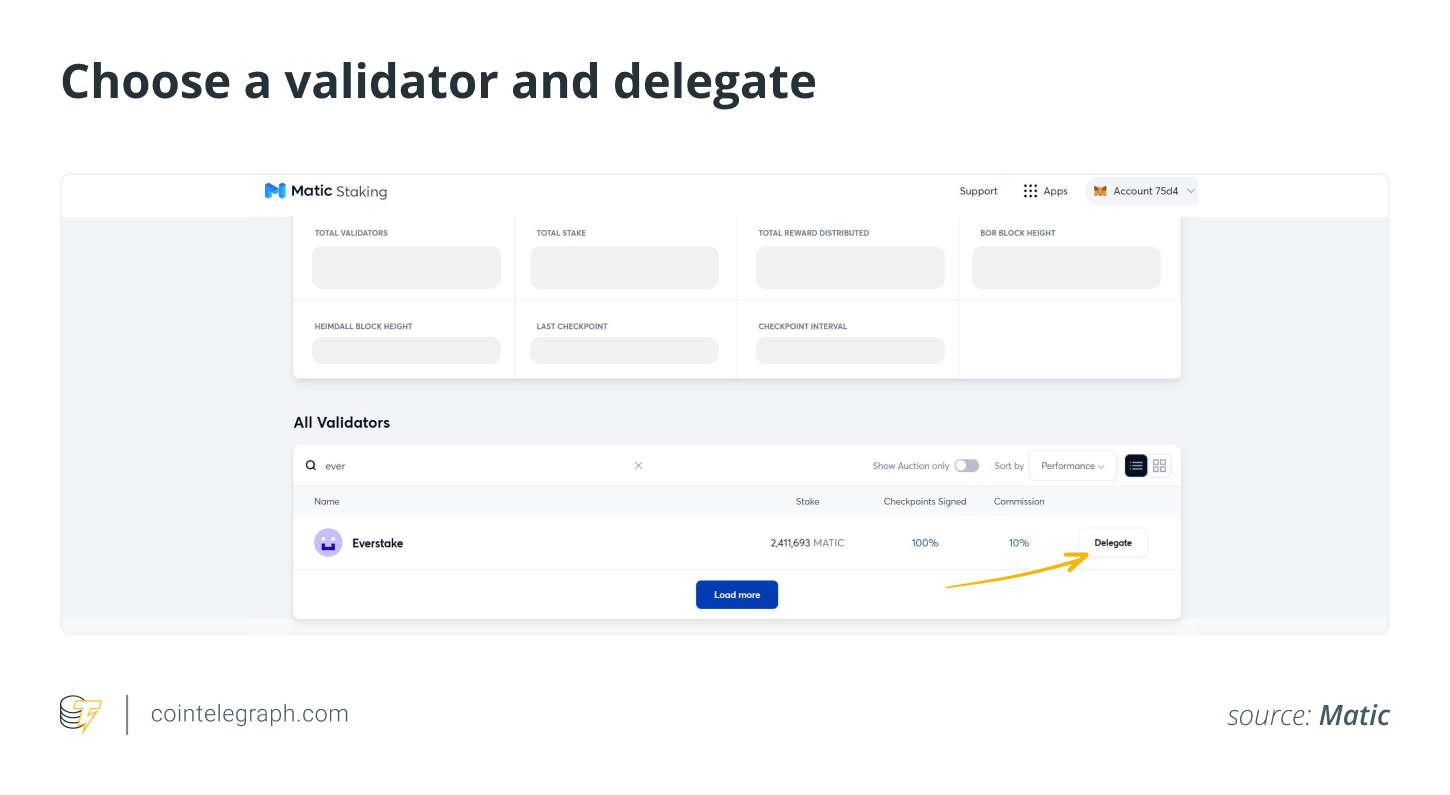Switch validators to list view

click(1135, 465)
